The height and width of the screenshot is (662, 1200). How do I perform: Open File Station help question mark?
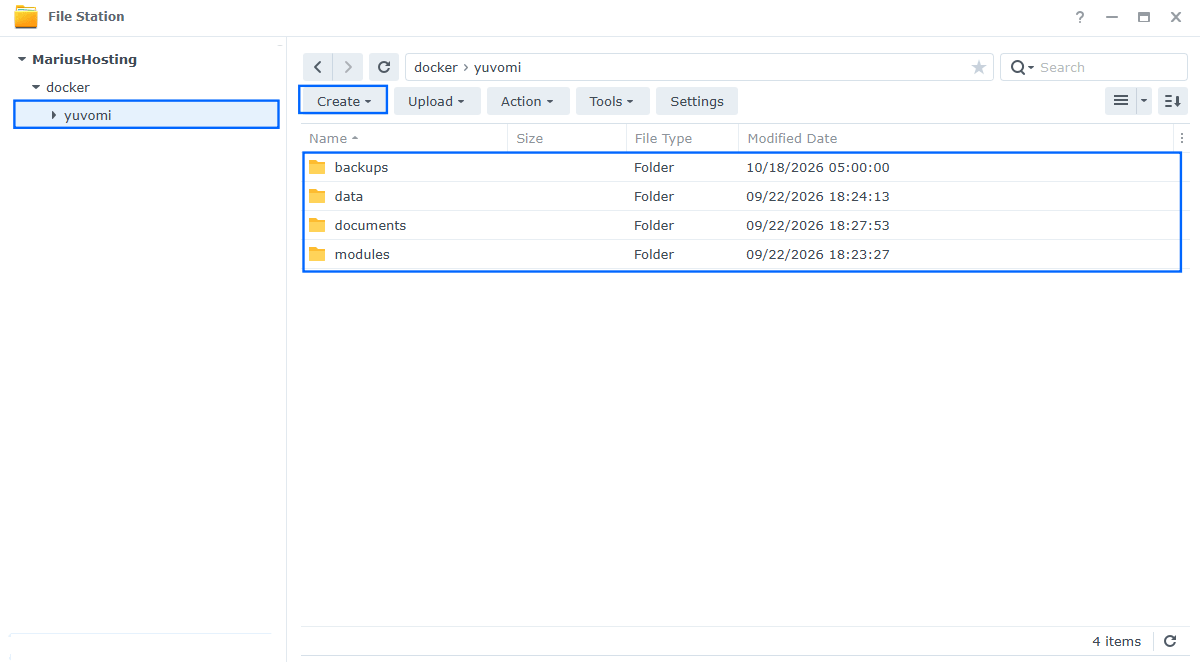click(1079, 17)
